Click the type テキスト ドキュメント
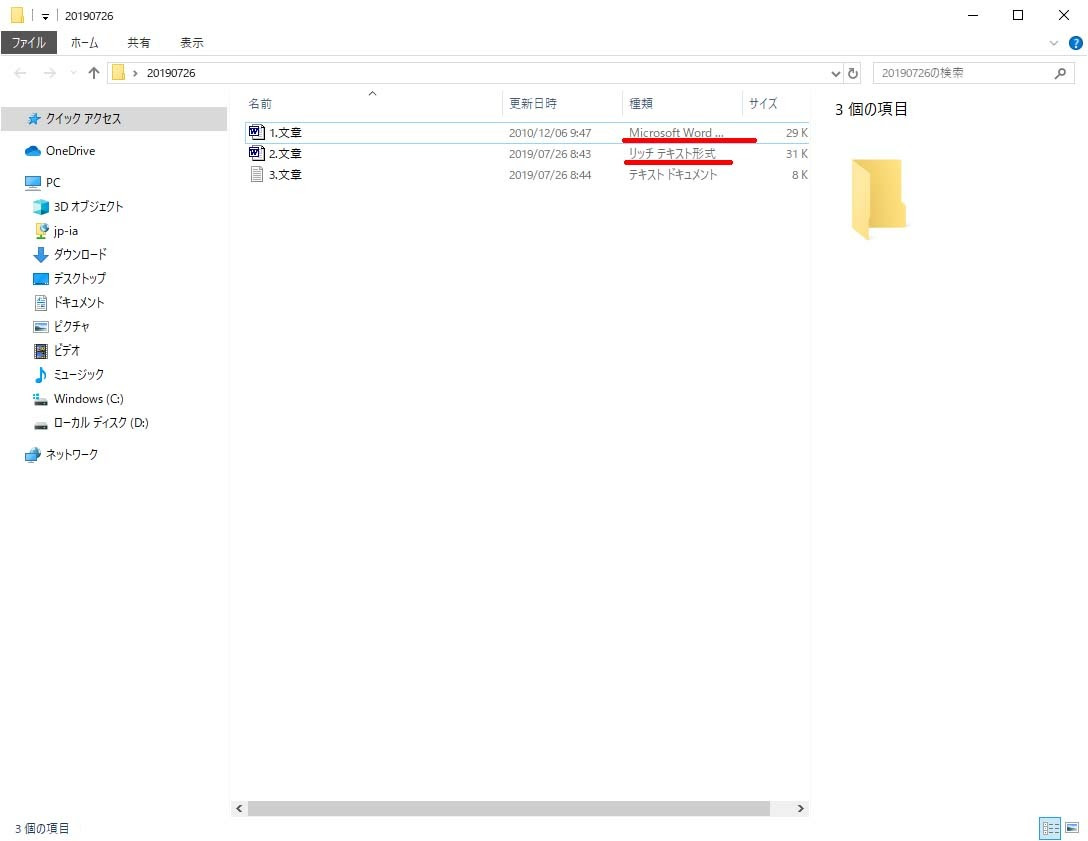This screenshot has width=1088, height=841. (672, 175)
